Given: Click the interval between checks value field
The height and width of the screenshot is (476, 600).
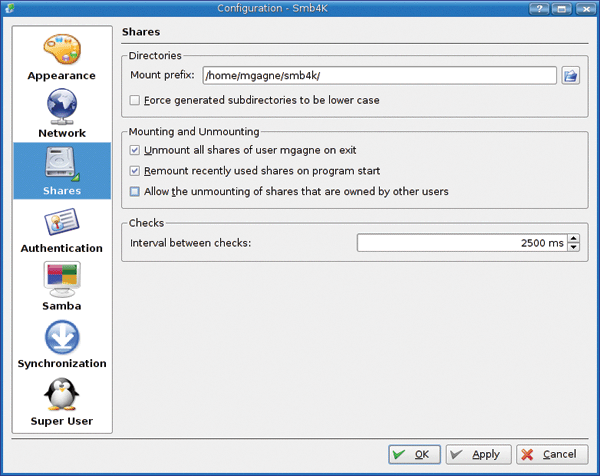Looking at the screenshot, I should click(x=460, y=243).
